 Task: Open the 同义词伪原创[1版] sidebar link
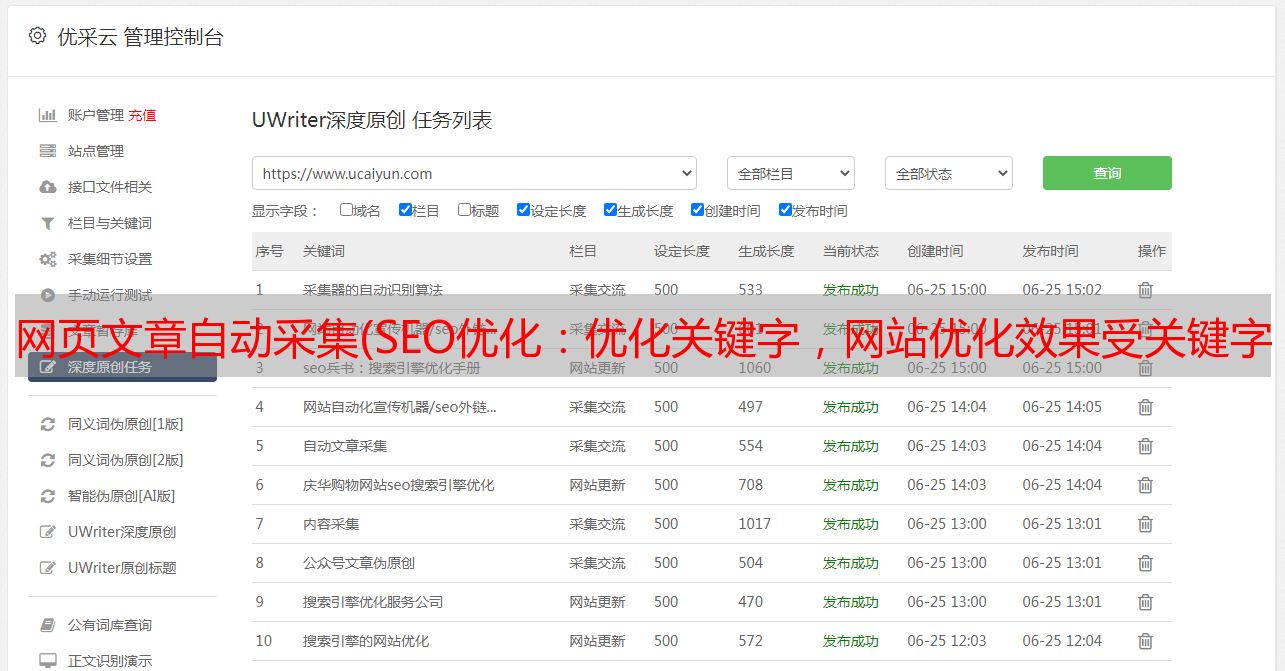coord(125,424)
